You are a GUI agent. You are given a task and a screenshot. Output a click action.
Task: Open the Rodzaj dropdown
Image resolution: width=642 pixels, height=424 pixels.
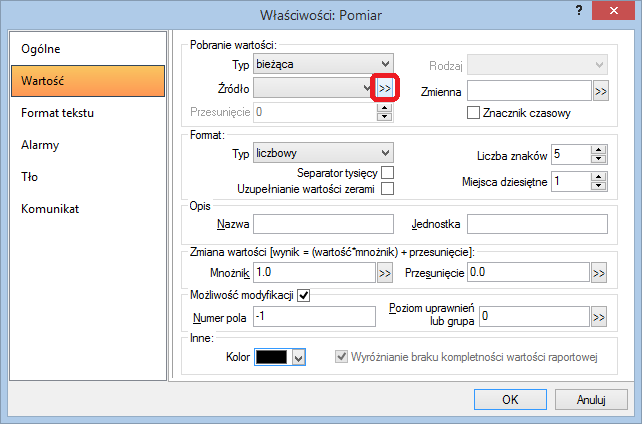537,65
